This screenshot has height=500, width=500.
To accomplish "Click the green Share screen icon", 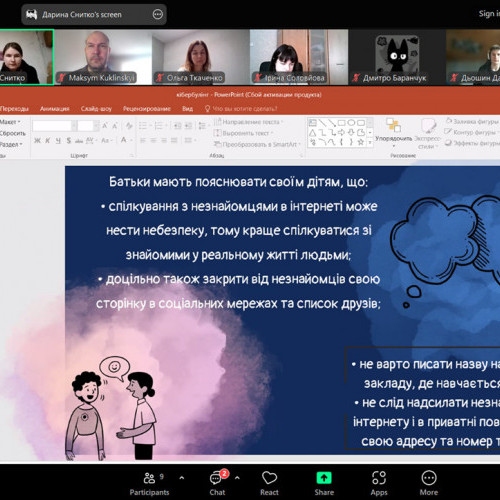I will [x=324, y=478].
